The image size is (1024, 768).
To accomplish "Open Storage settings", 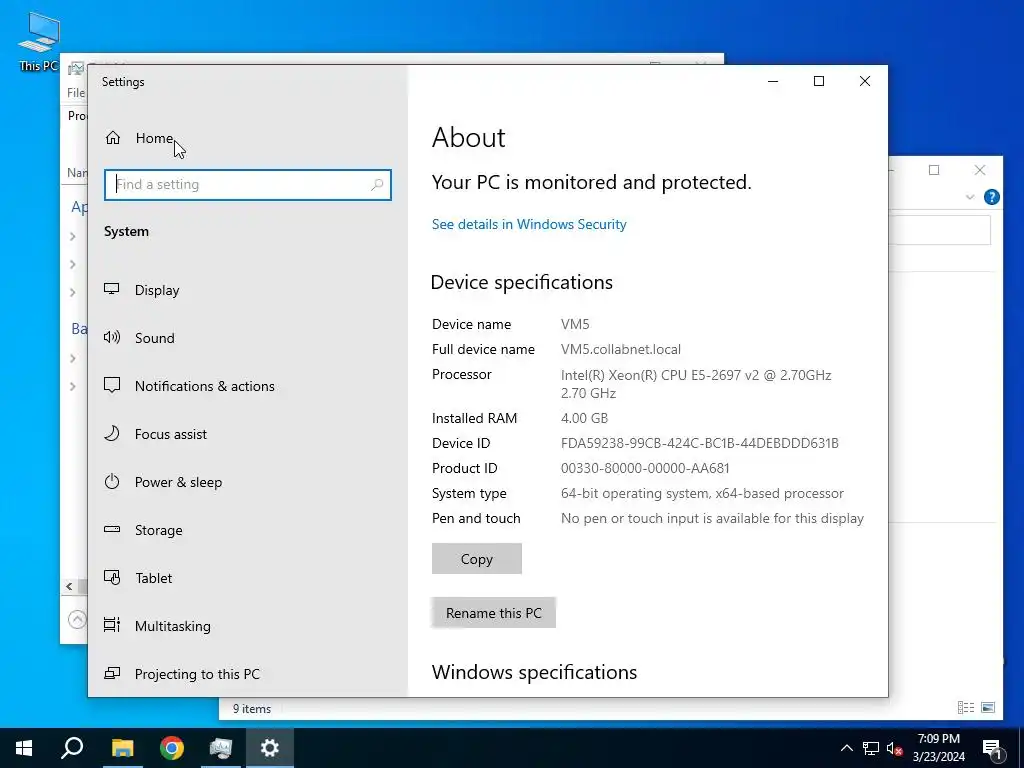I will coord(143,530).
